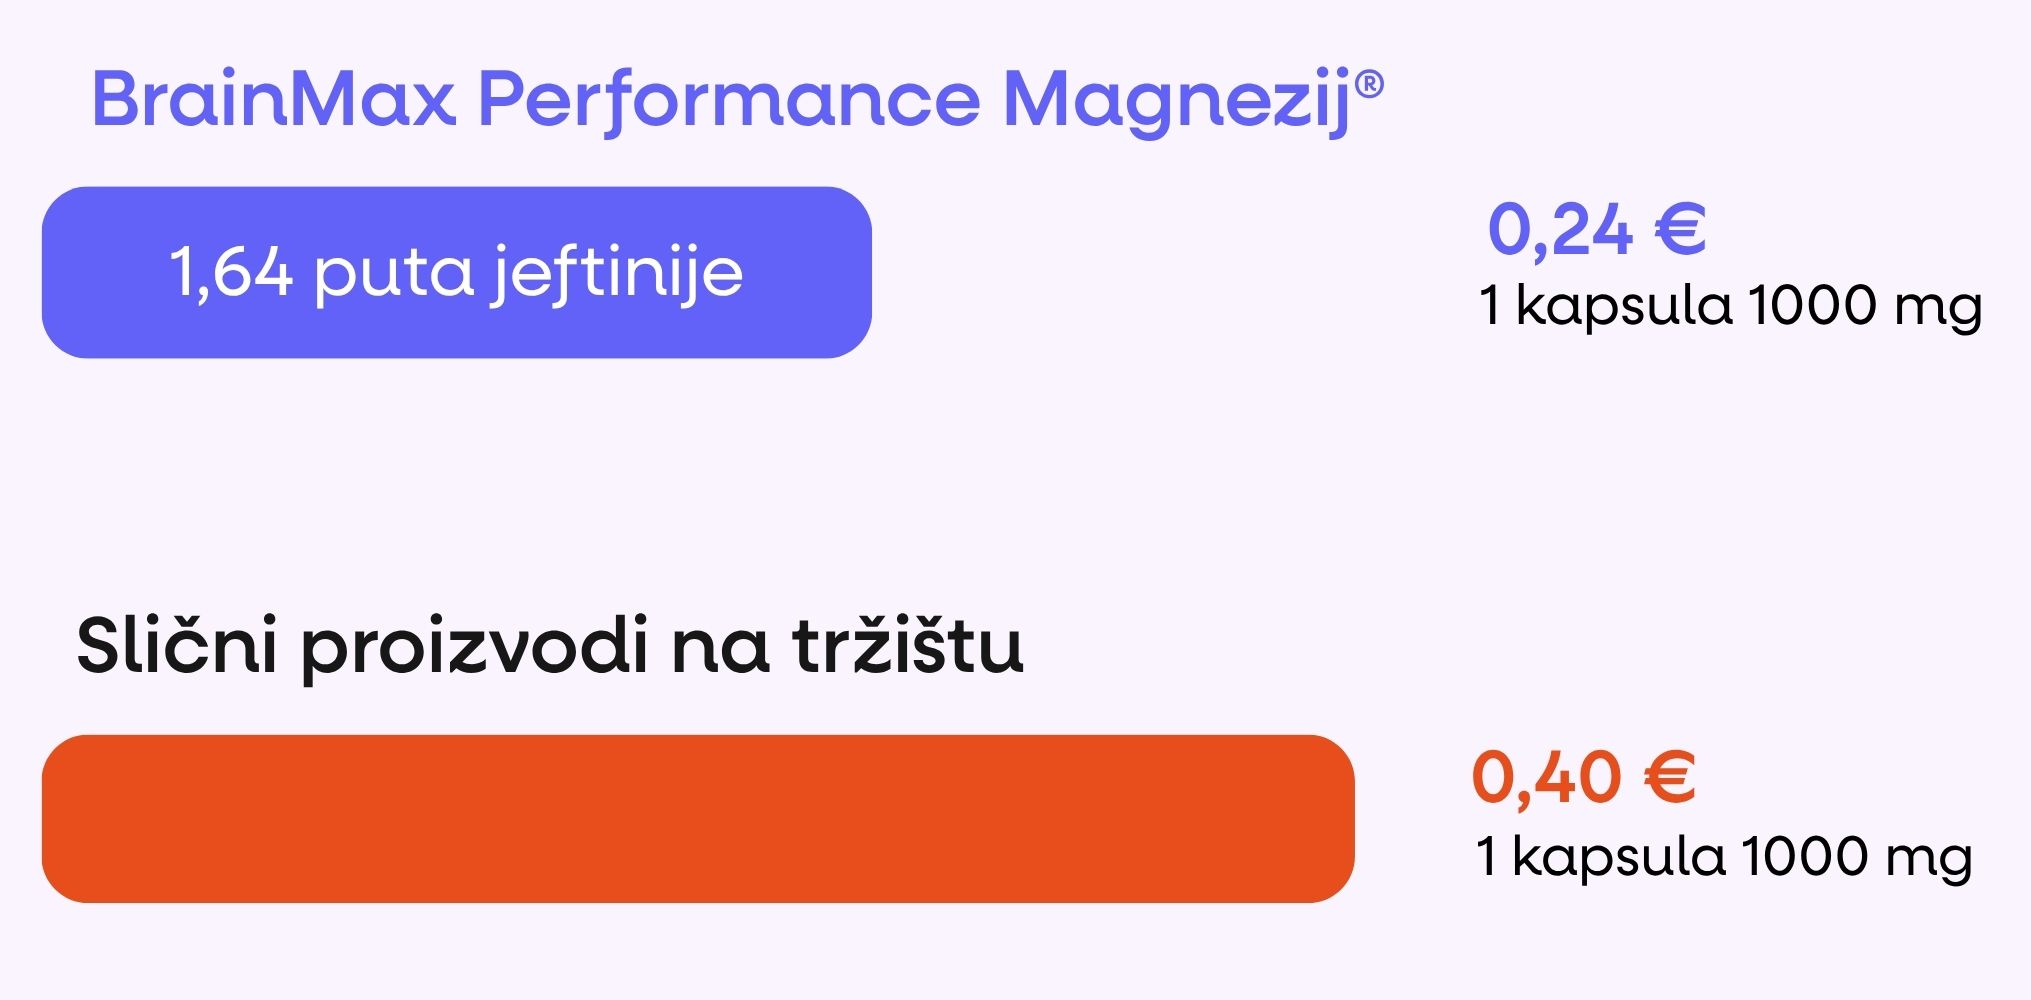Click the word "BrainMax" in the title
The width and height of the screenshot is (2031, 1000).
click(273, 100)
